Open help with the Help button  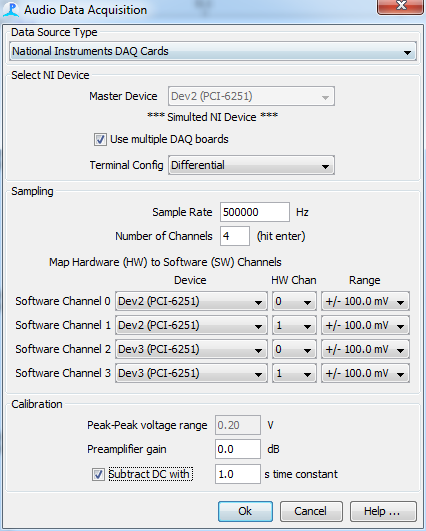pos(383,511)
